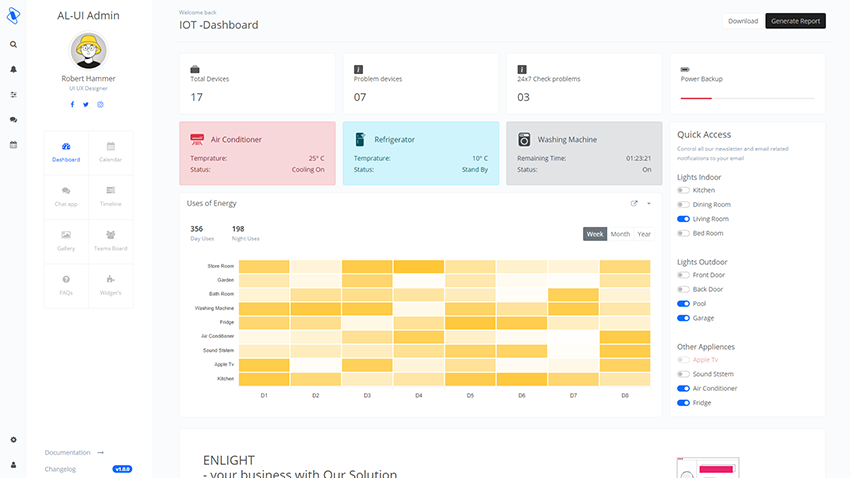Viewport: 850px width, 478px height.
Task: Open notifications bell in the sidebar
Action: point(13,69)
